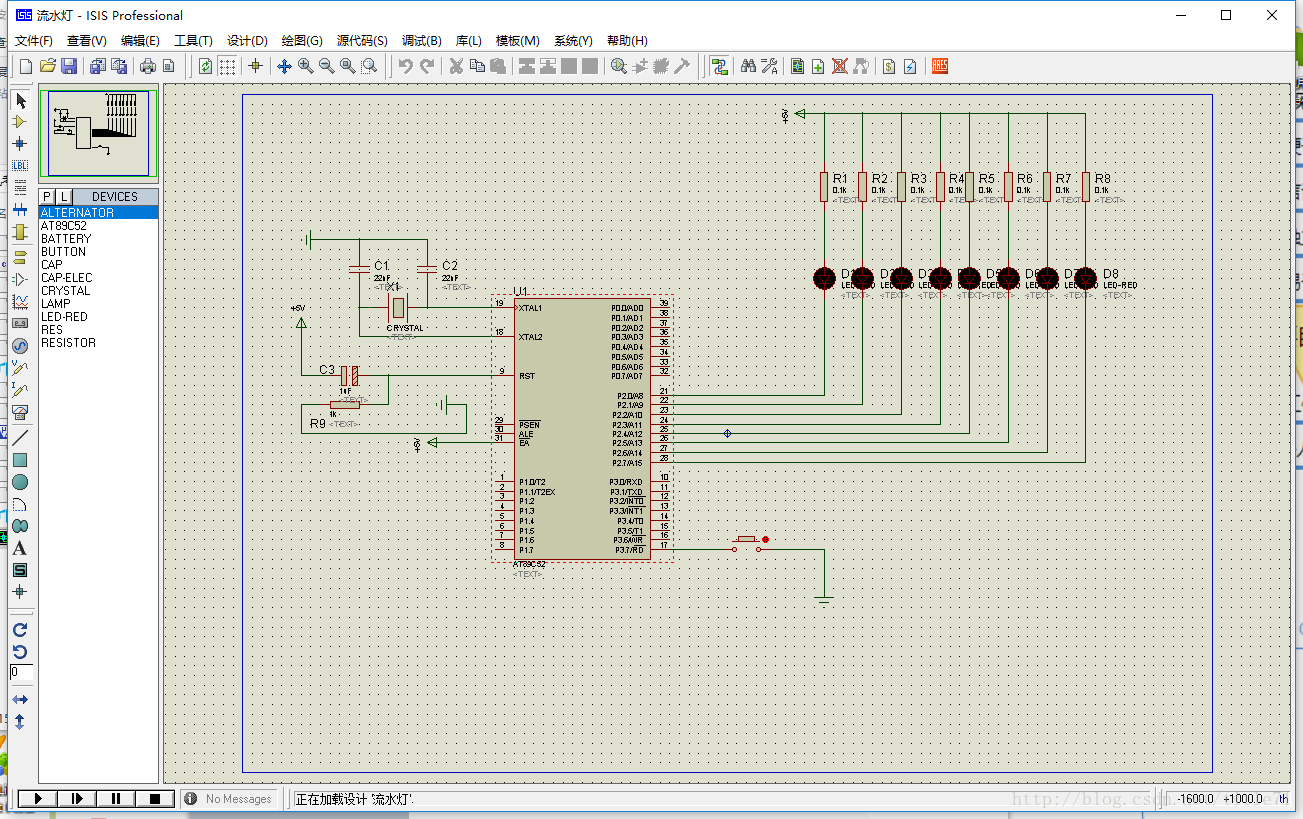Click the AT89C52 U1 chip on schematic

click(582, 428)
